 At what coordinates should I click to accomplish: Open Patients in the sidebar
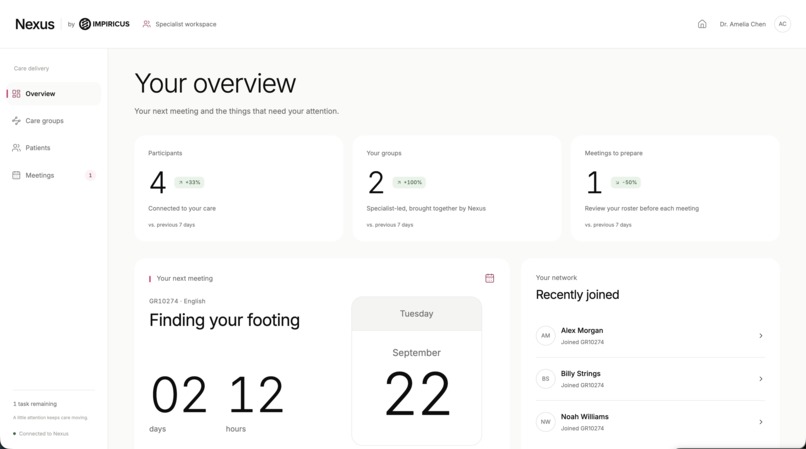tap(53, 148)
